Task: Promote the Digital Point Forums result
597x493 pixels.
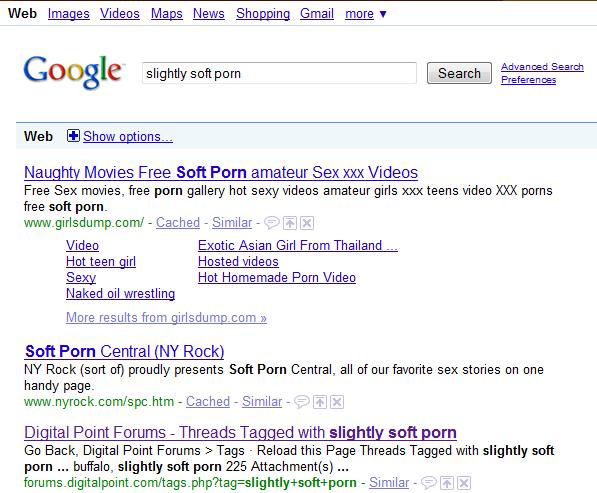Action: [447, 483]
